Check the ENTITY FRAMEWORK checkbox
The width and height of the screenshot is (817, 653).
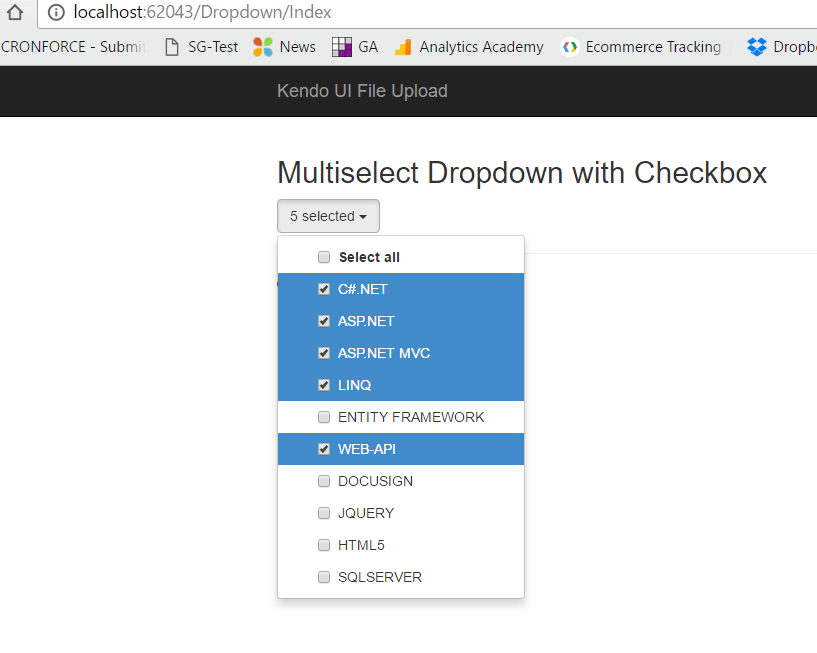(x=324, y=417)
